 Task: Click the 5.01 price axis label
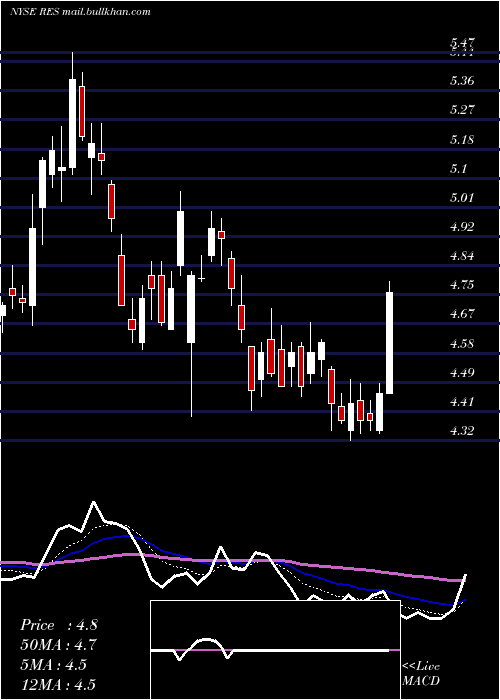point(462,197)
